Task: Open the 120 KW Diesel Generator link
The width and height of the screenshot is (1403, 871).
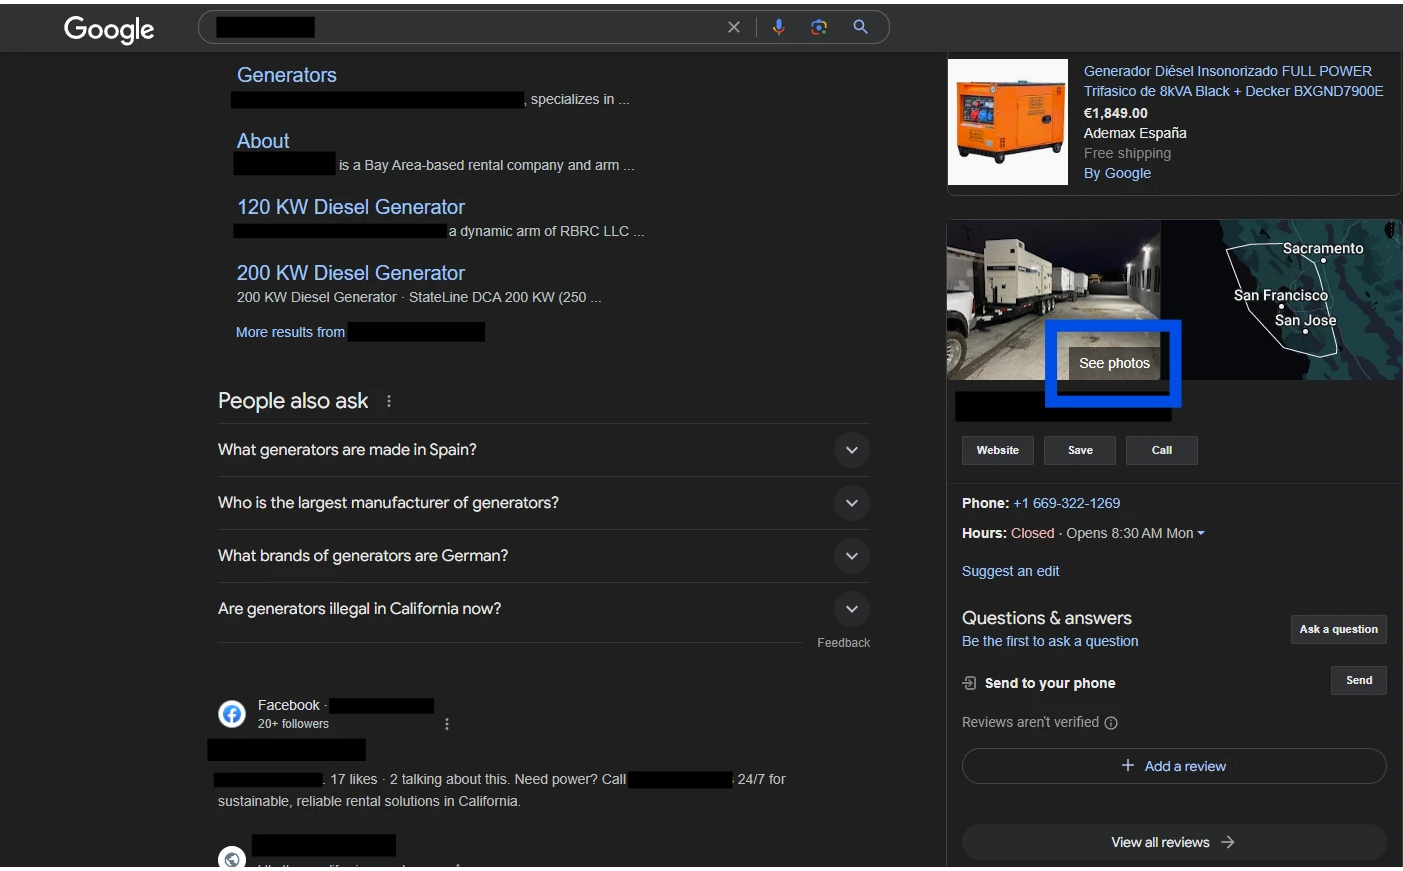Action: coord(351,207)
